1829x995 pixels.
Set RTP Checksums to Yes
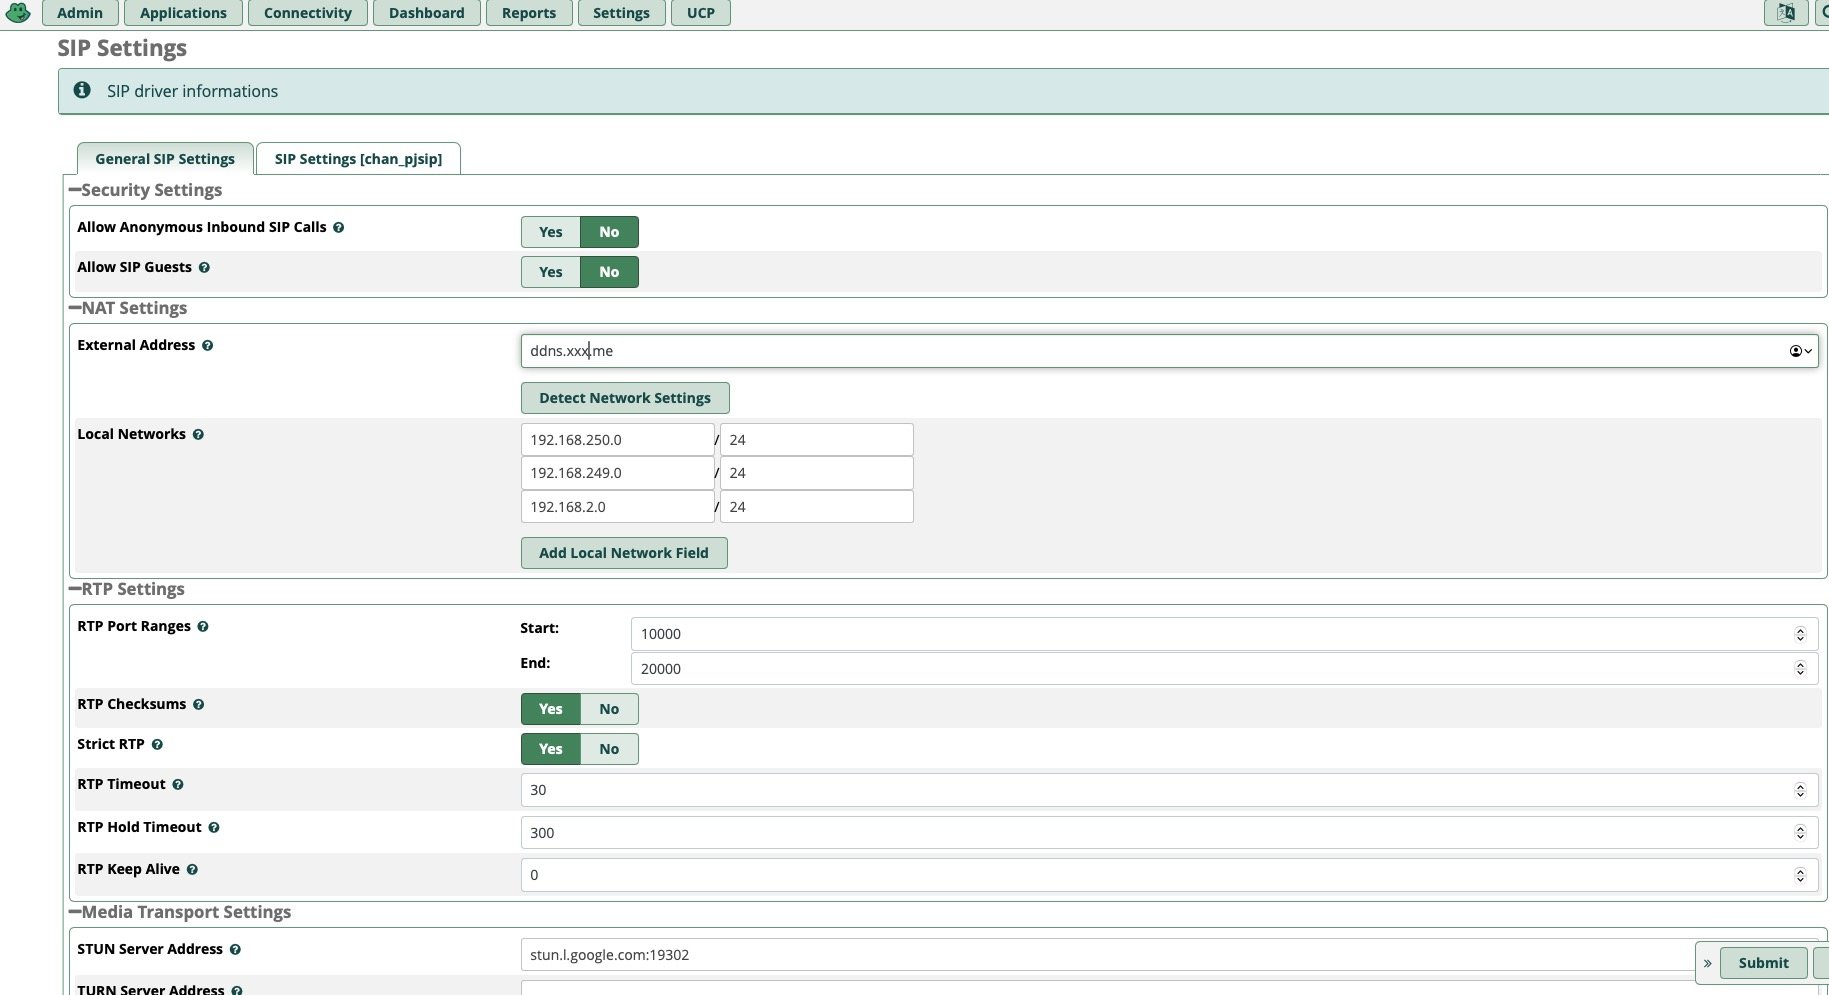click(551, 709)
